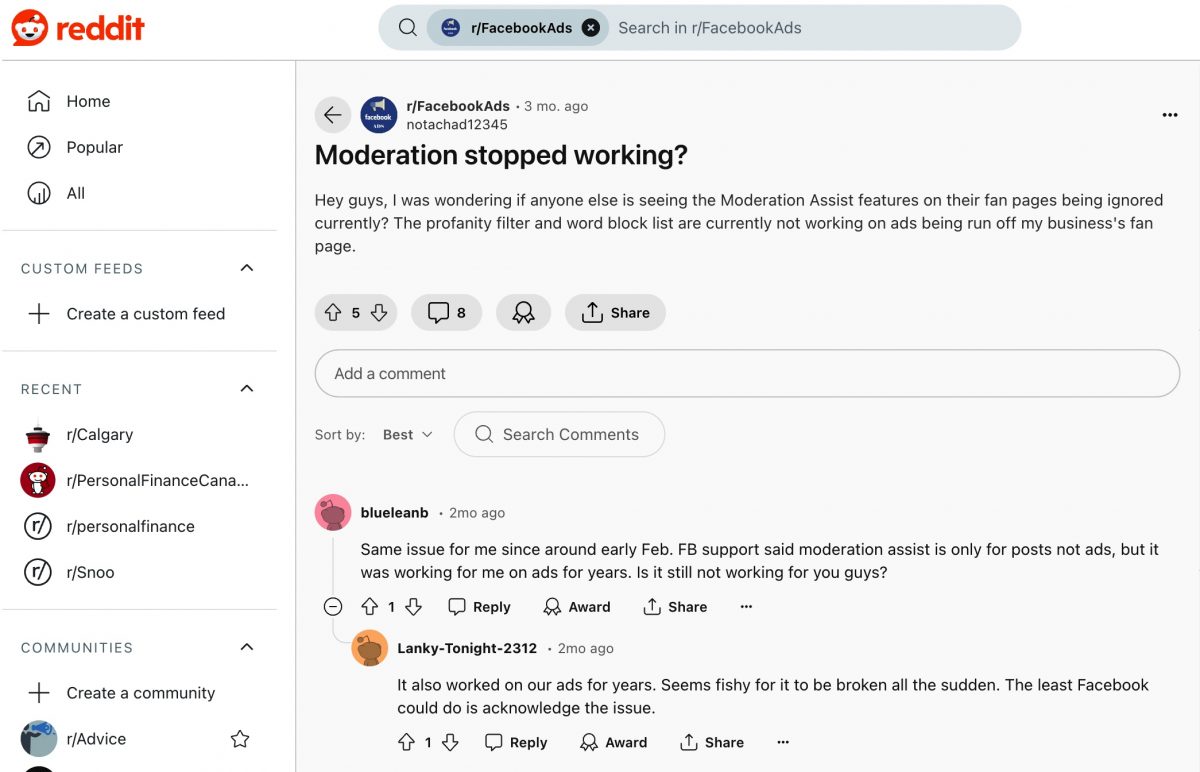This screenshot has width=1200, height=772.
Task: Open post options three-dot menu
Action: (1170, 115)
